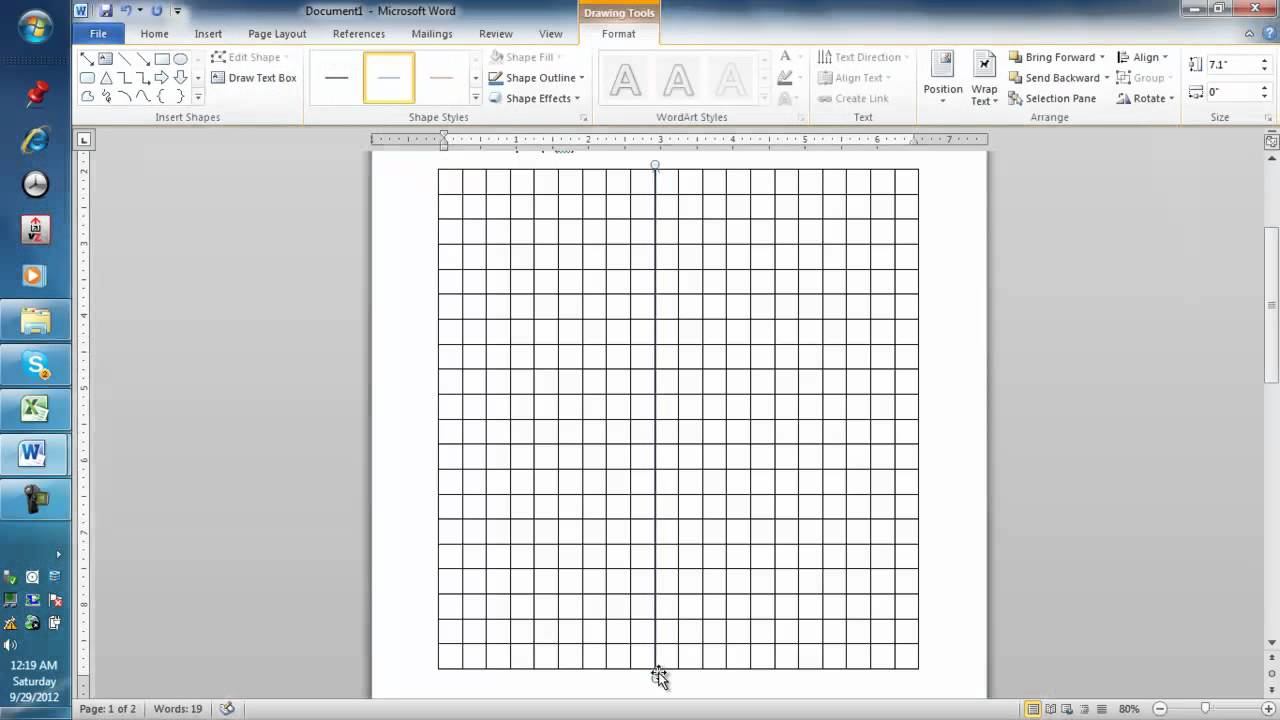Viewport: 1280px width, 720px height.
Task: Click the 80% zoom level
Action: click(x=1129, y=709)
